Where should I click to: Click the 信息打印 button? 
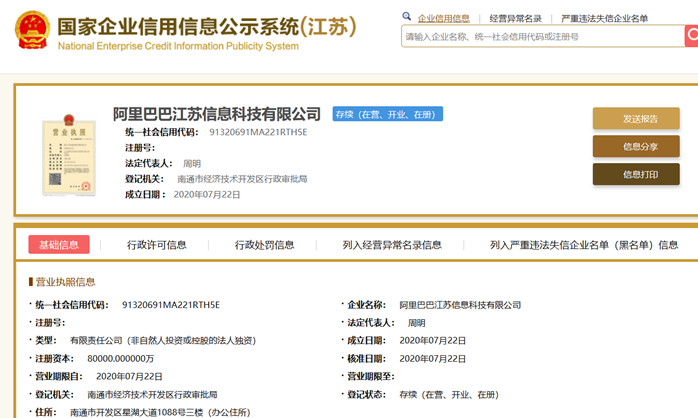[x=636, y=174]
